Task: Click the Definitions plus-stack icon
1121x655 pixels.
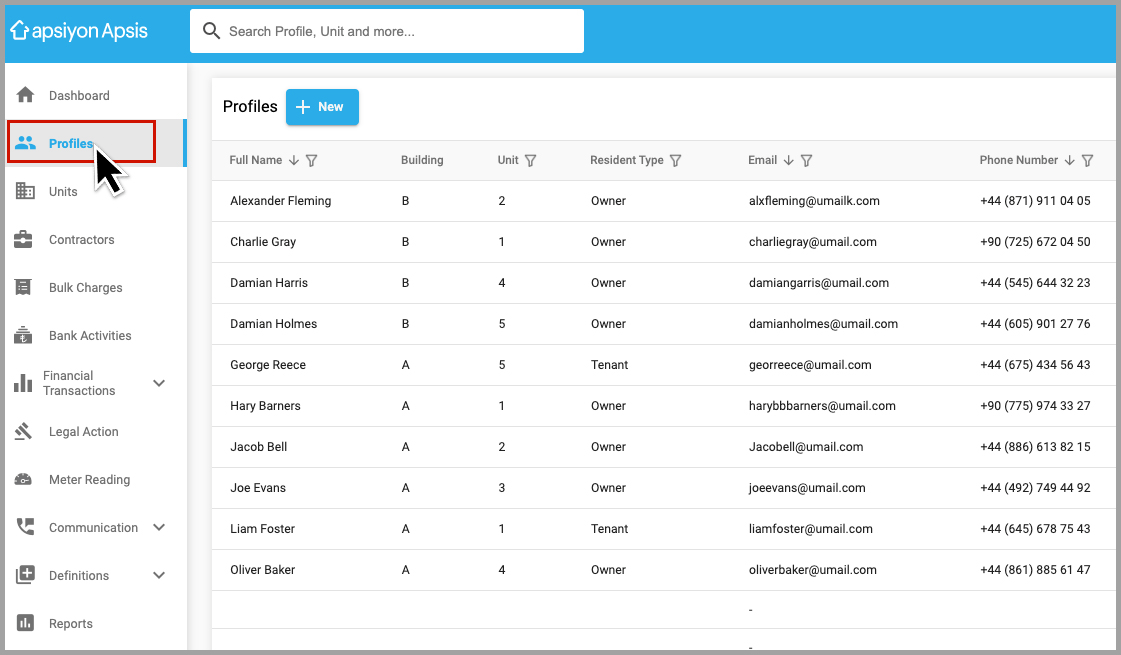Action: pyautogui.click(x=25, y=575)
